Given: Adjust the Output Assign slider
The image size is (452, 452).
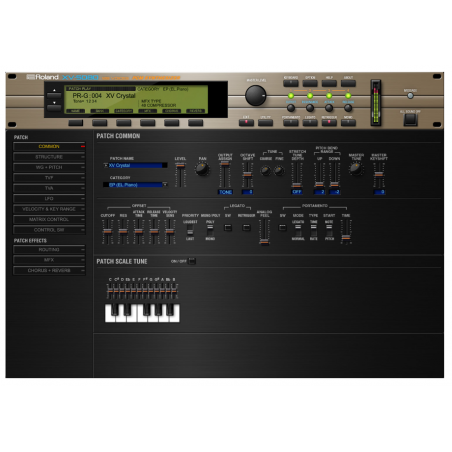Looking at the screenshot, I should pyautogui.click(x=225, y=174).
